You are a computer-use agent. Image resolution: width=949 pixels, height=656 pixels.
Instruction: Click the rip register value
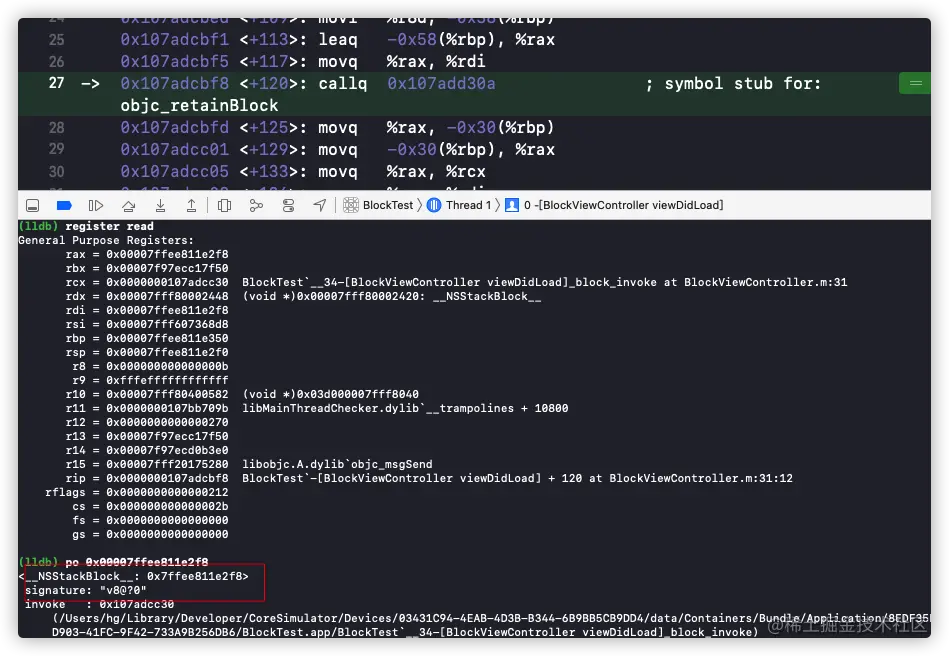(x=167, y=478)
